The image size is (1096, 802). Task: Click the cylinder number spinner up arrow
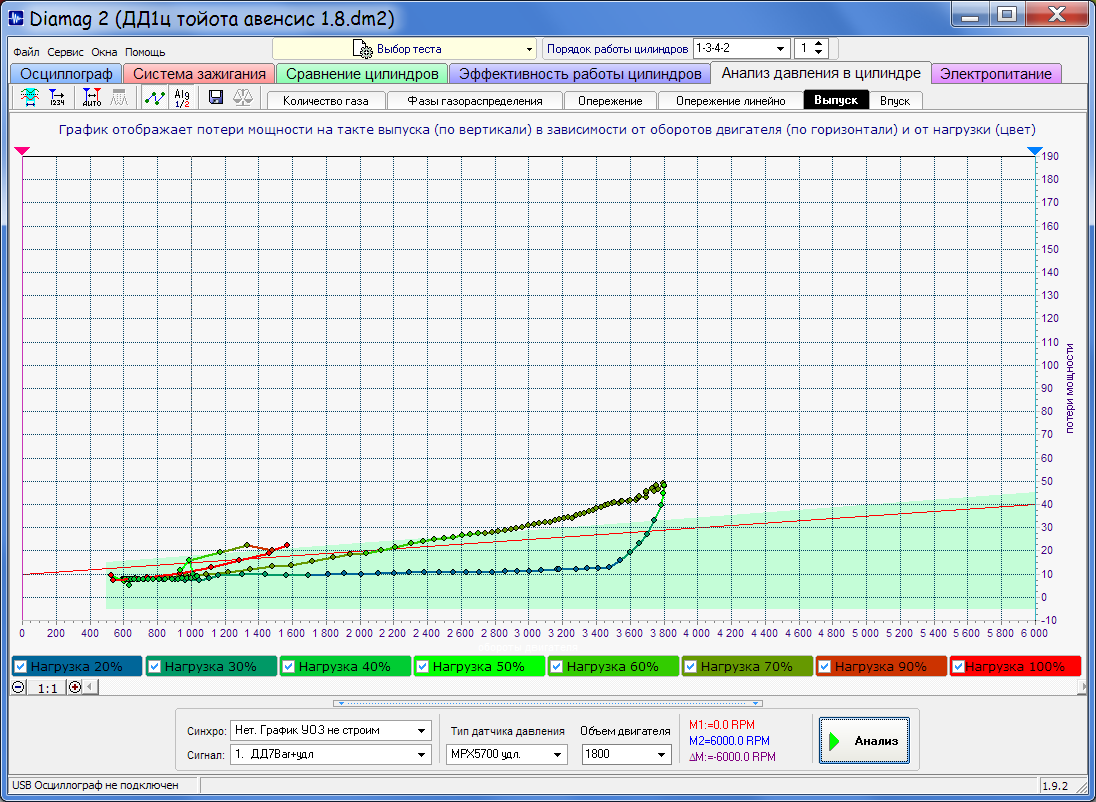coord(820,44)
